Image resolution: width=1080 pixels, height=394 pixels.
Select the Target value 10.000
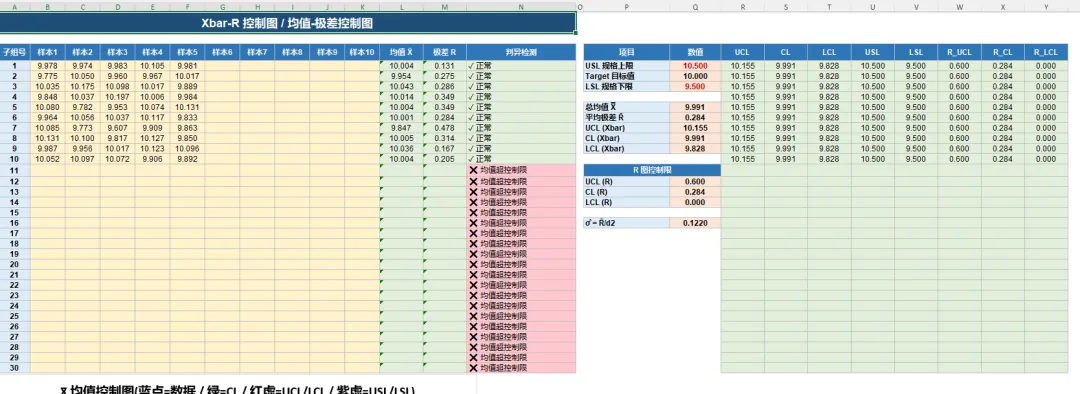tap(695, 76)
